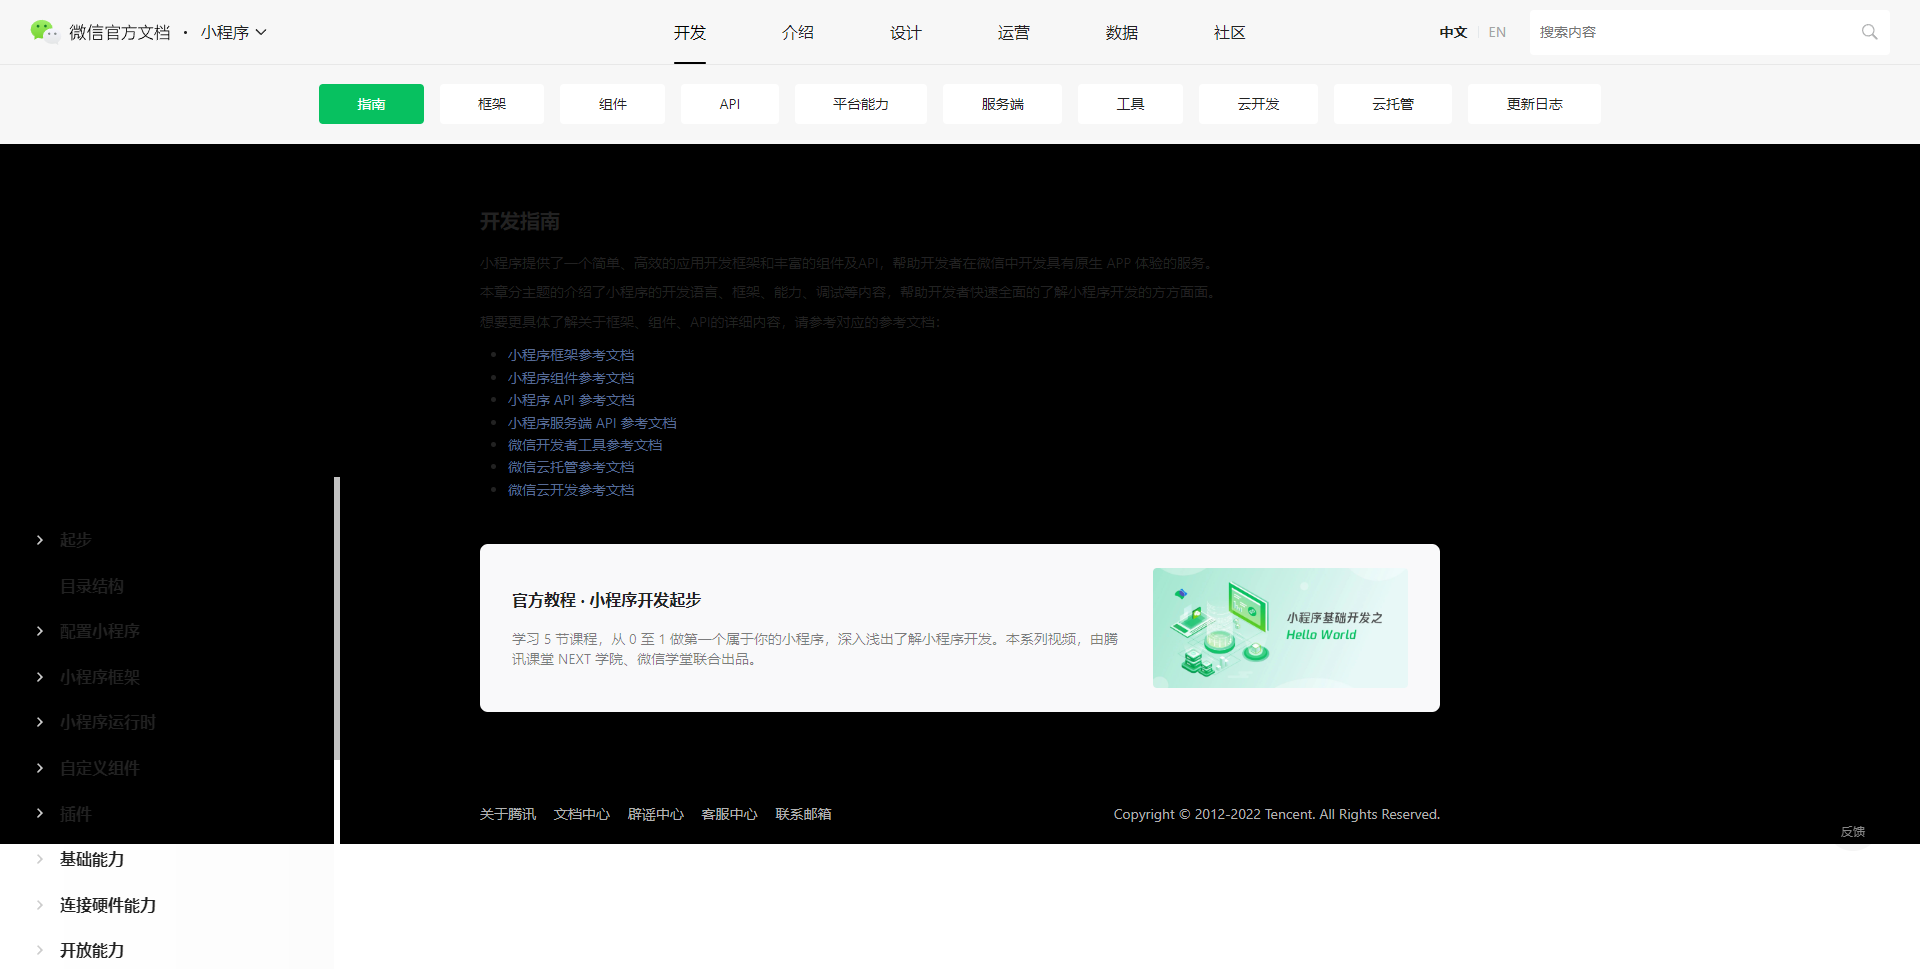Go to the 介绍 navigation tab
Image resolution: width=1920 pixels, height=969 pixels.
click(798, 32)
